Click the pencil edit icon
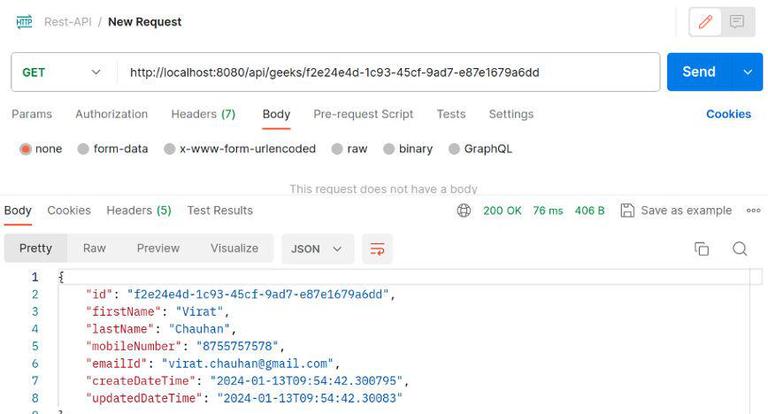This screenshot has width=768, height=414. (x=706, y=21)
